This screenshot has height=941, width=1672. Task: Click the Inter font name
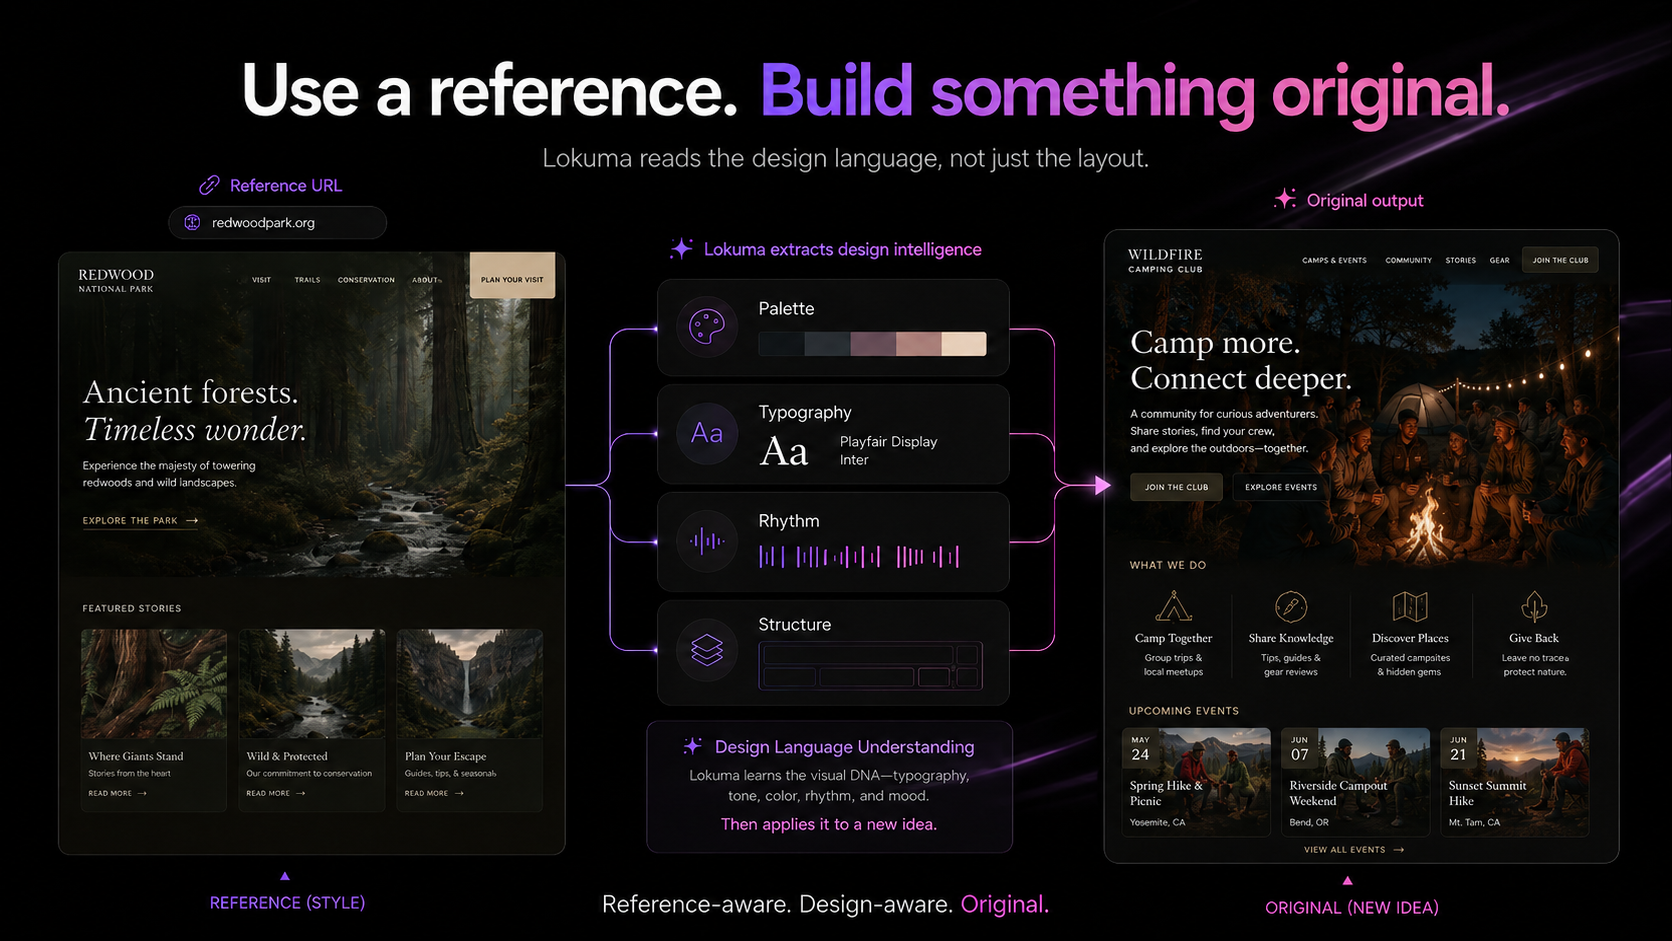[x=854, y=460]
